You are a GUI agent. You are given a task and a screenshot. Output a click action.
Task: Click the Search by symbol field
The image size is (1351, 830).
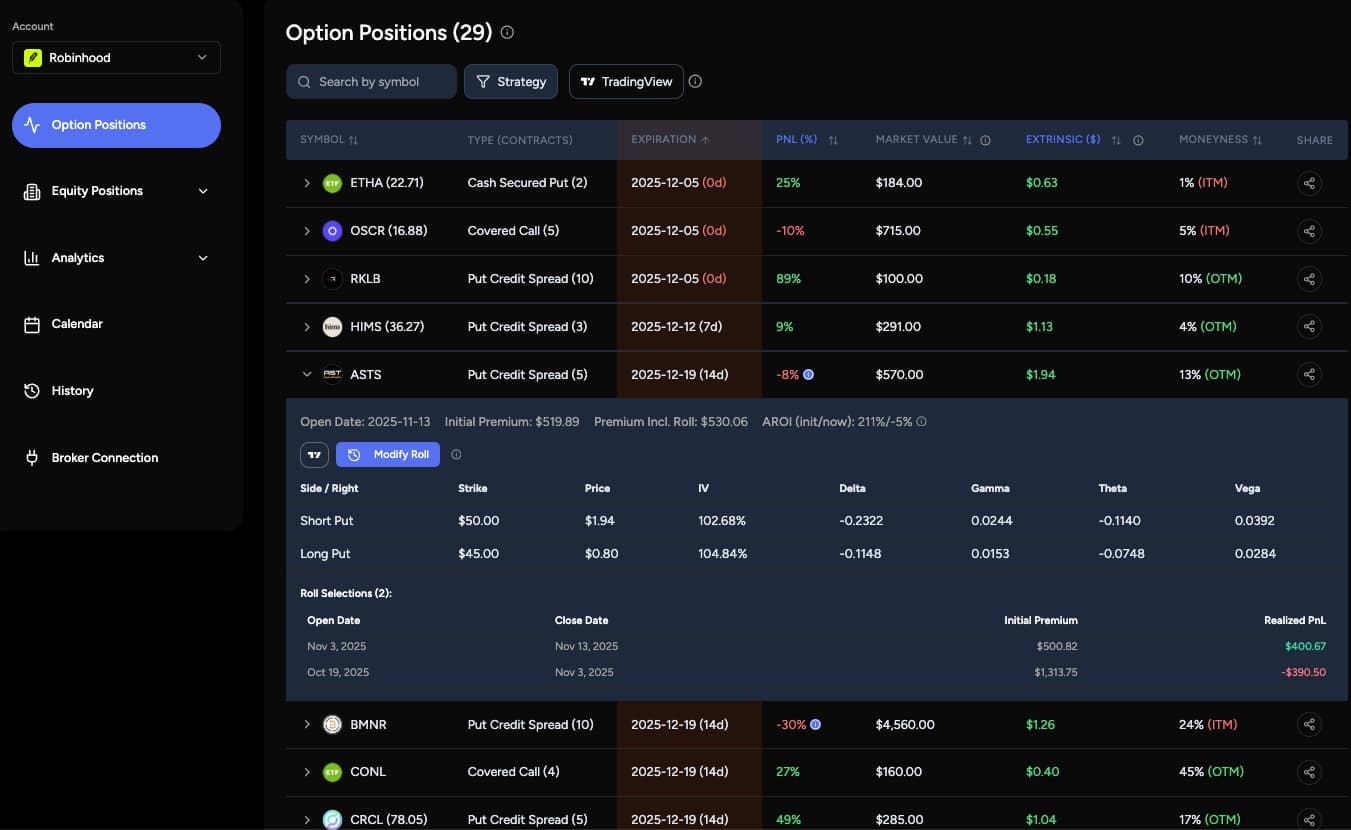[371, 81]
